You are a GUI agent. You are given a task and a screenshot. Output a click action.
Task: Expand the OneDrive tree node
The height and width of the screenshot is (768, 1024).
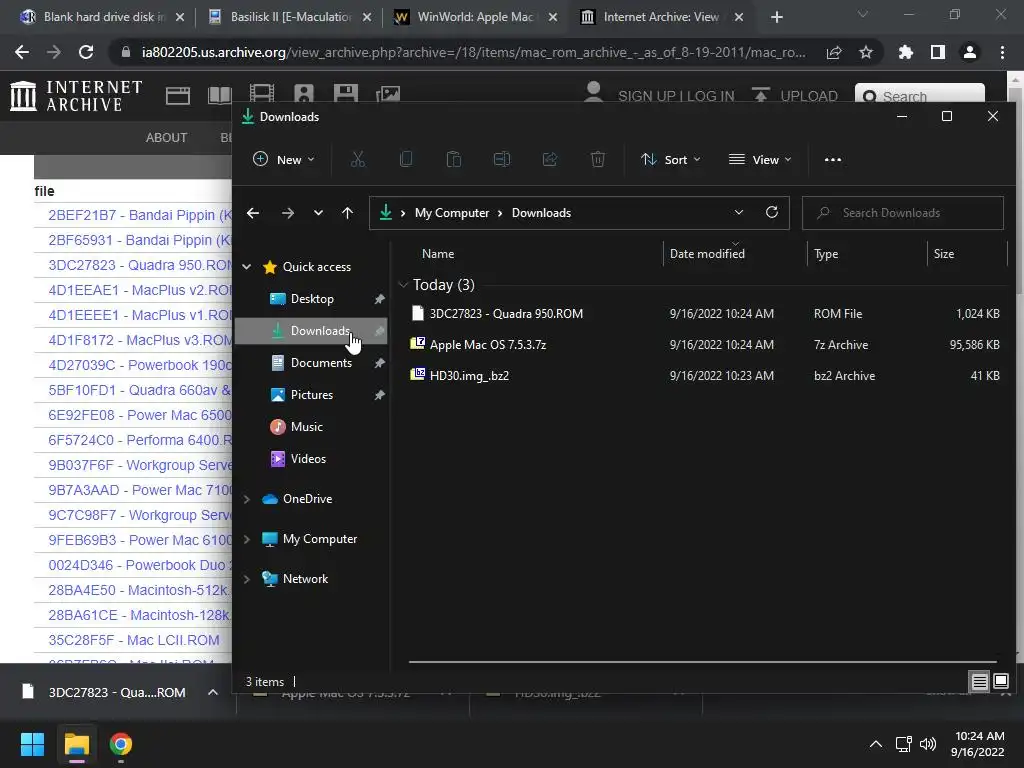coord(247,499)
